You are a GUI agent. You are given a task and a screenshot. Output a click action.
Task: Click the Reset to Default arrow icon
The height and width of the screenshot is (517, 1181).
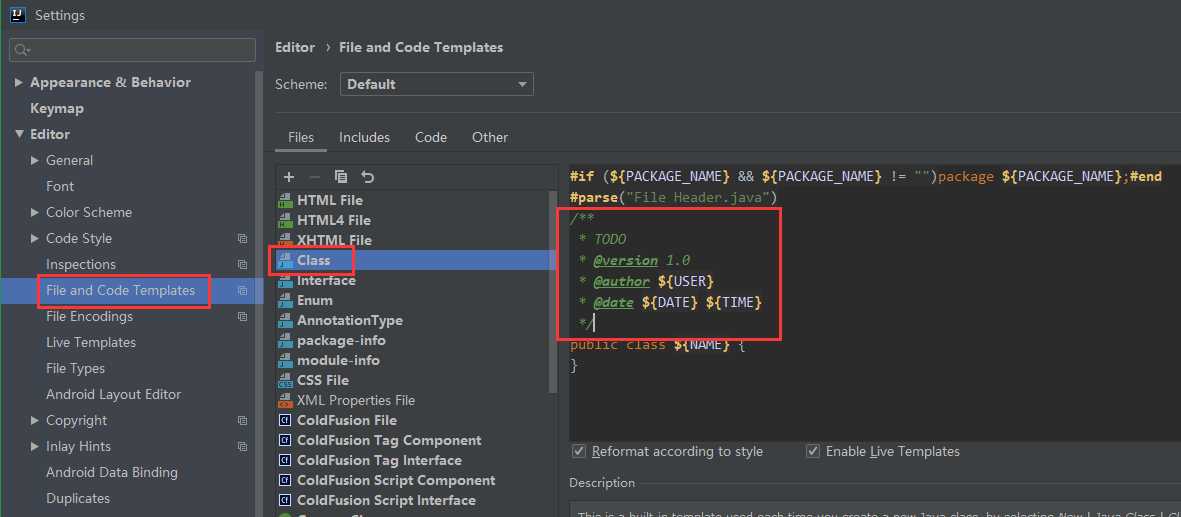368,177
